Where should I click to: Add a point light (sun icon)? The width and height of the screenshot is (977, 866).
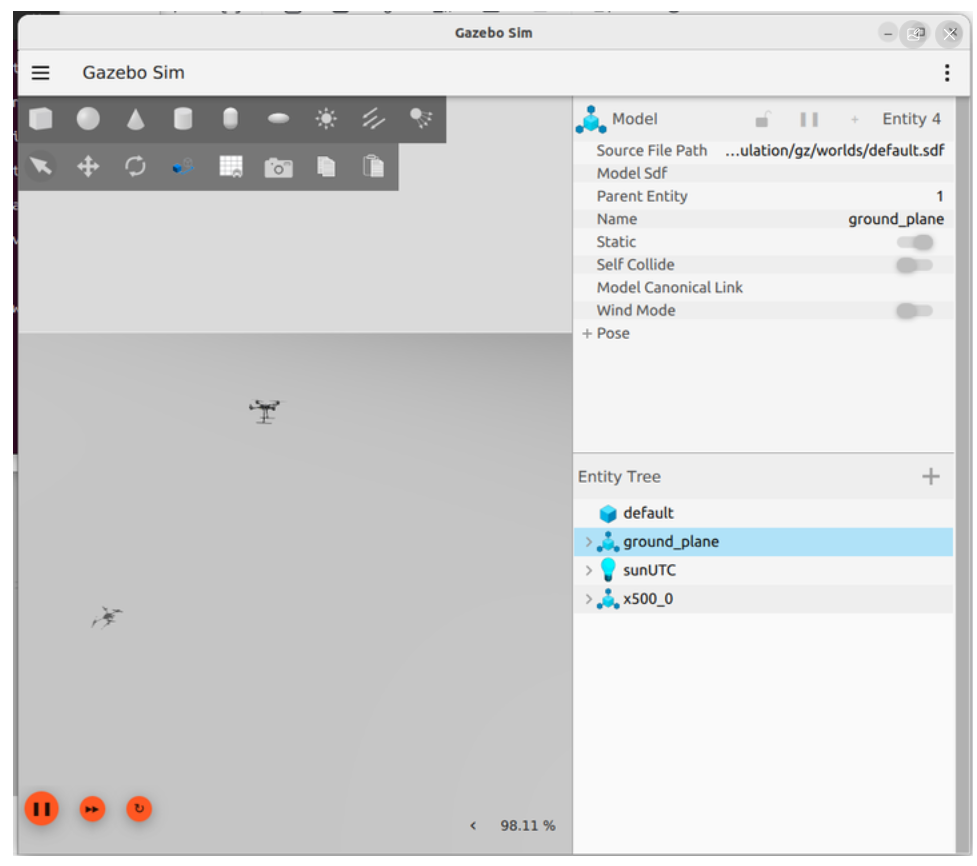326,118
